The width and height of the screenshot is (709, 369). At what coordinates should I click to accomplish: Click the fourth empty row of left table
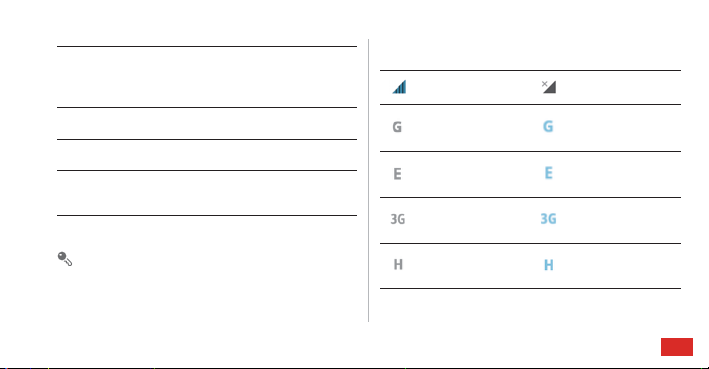click(207, 193)
